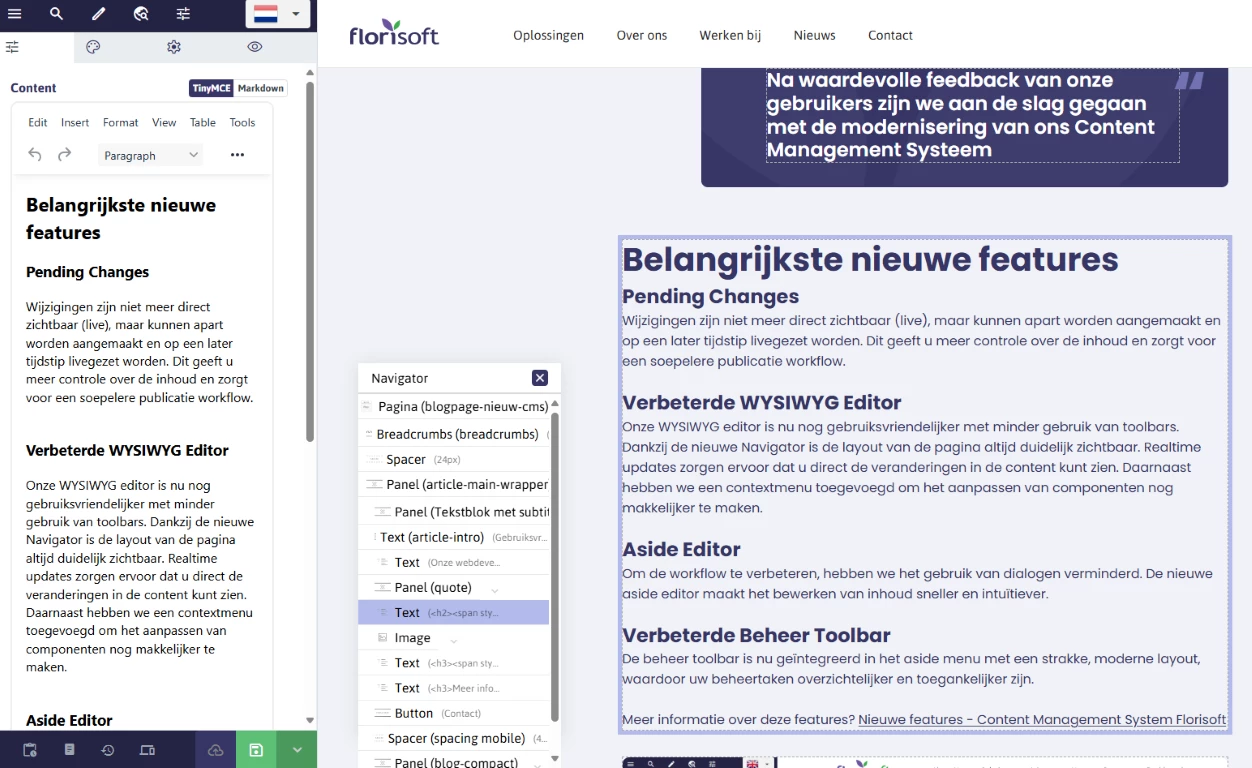
Task: Open the Paragraph format dropdown
Action: pos(151,155)
